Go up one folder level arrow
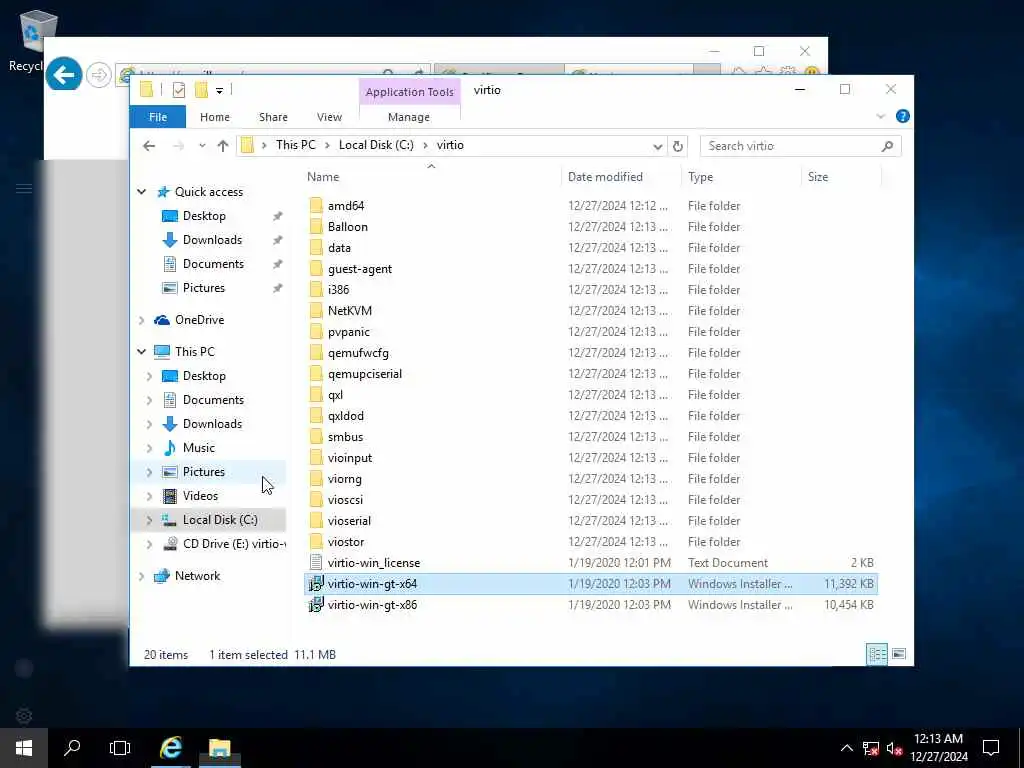1024x768 pixels. 223,146
